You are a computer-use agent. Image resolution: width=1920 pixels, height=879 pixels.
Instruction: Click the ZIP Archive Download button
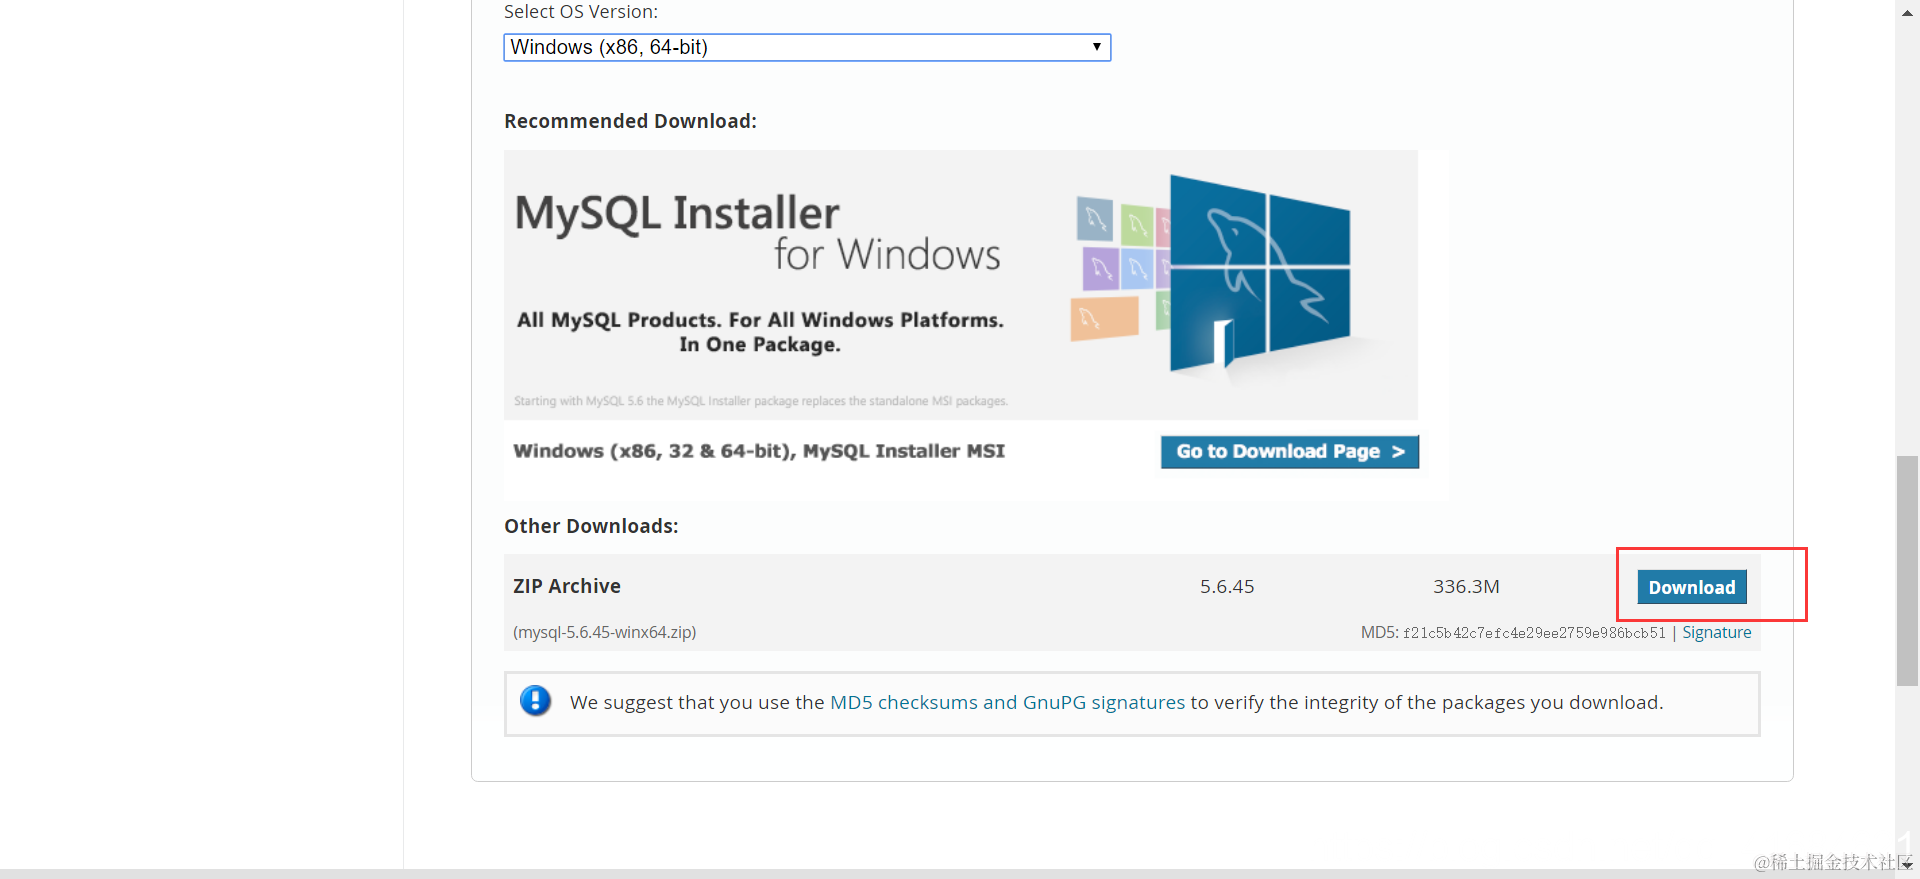click(1692, 587)
